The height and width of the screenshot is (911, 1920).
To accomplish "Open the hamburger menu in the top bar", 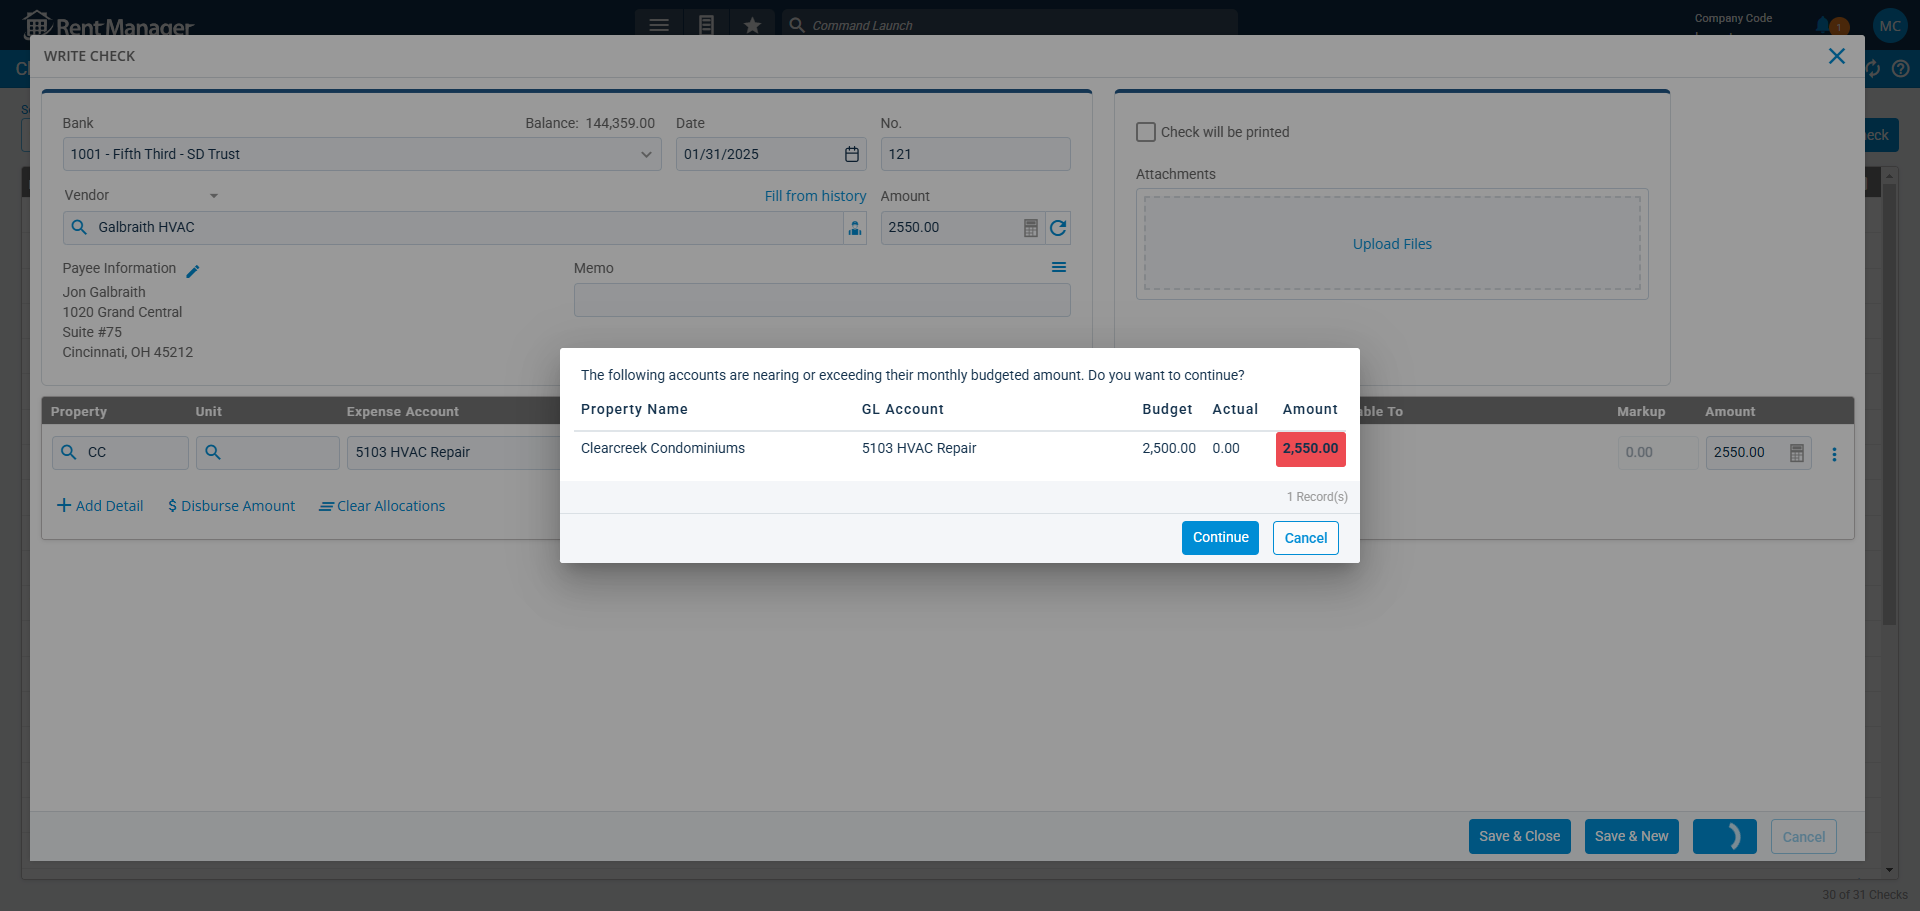I will [659, 25].
